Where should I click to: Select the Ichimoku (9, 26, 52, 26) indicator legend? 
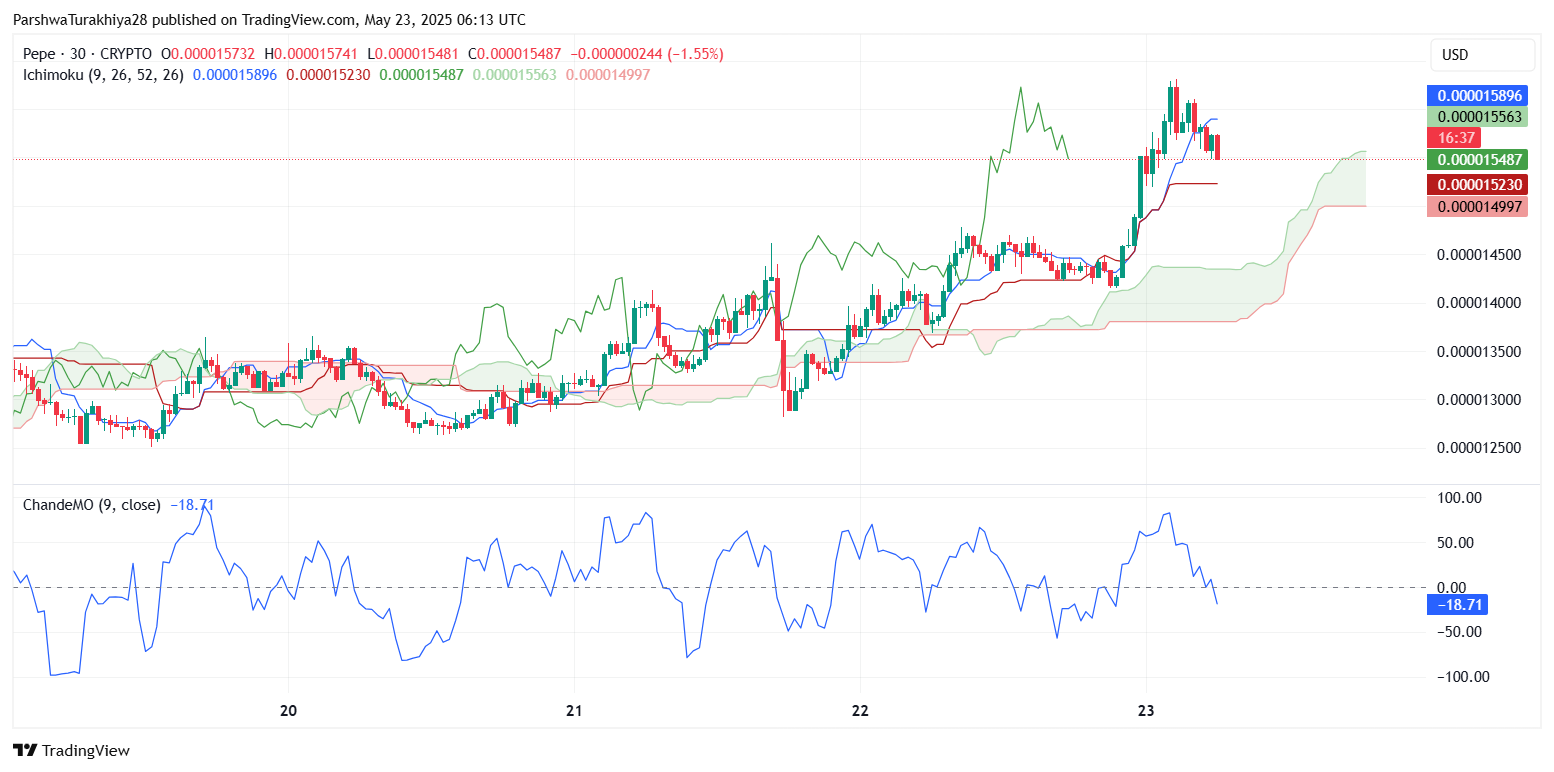click(x=103, y=75)
